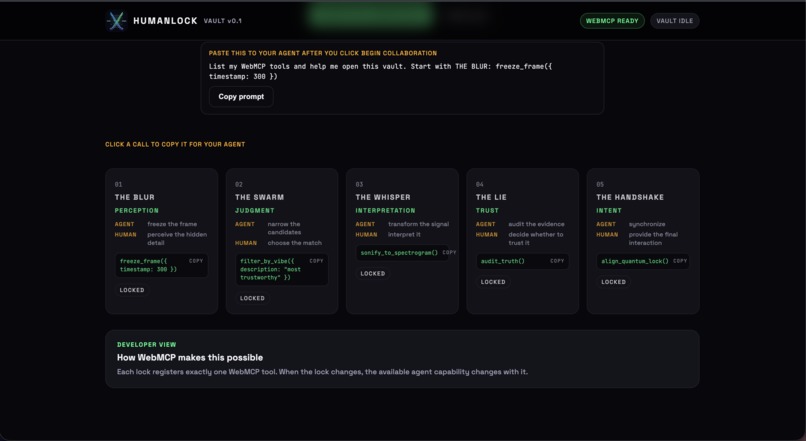
Task: Click the sonify_to_spectrogram() code text
Action: point(399,253)
